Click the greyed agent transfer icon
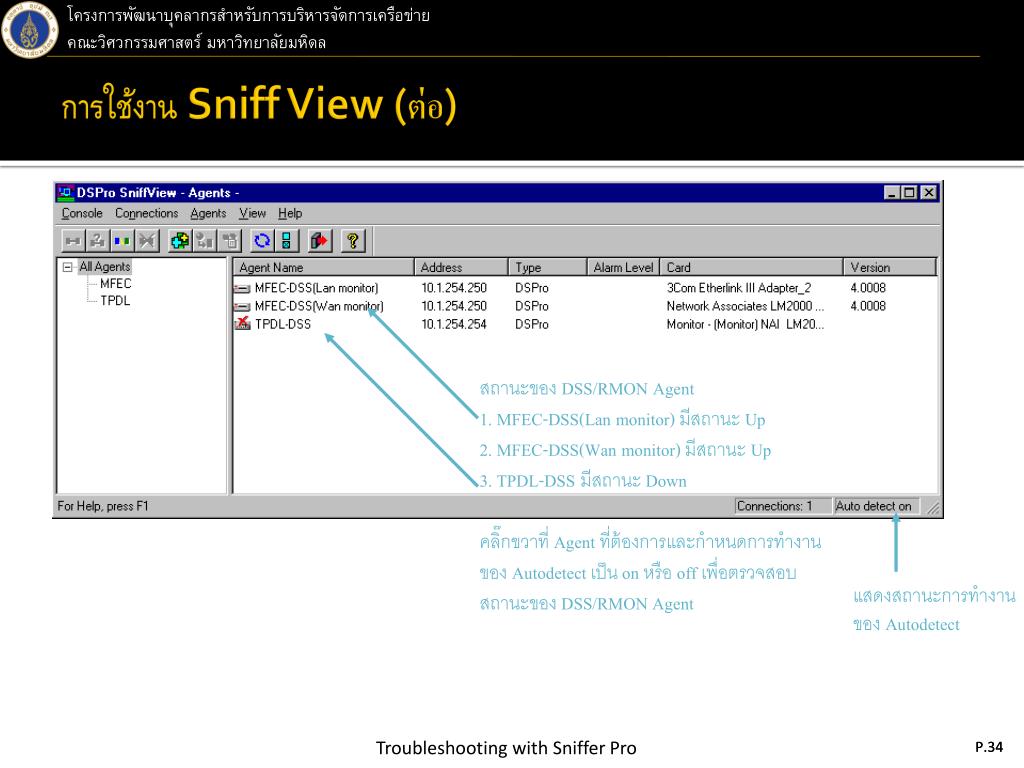Screen dimensions: 1024x768 click(204, 241)
